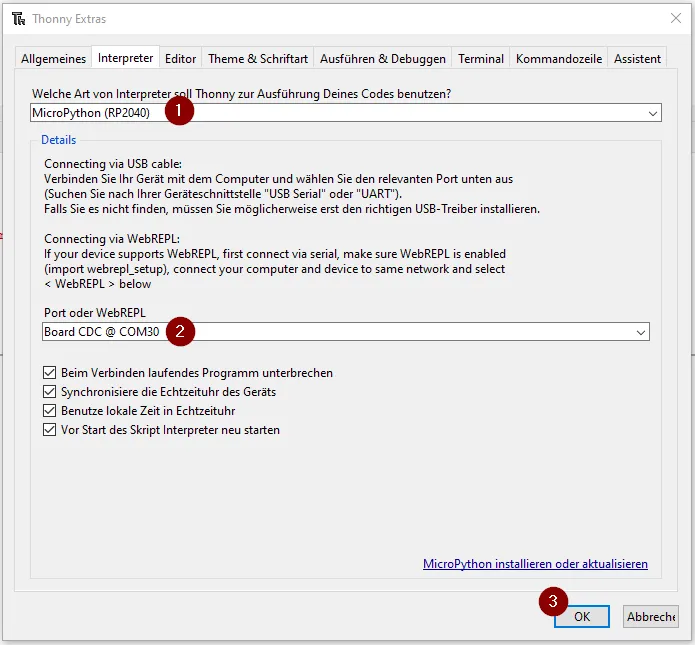This screenshot has height=645, width=695.
Task: Go to the Terminal tab
Action: [x=481, y=59]
